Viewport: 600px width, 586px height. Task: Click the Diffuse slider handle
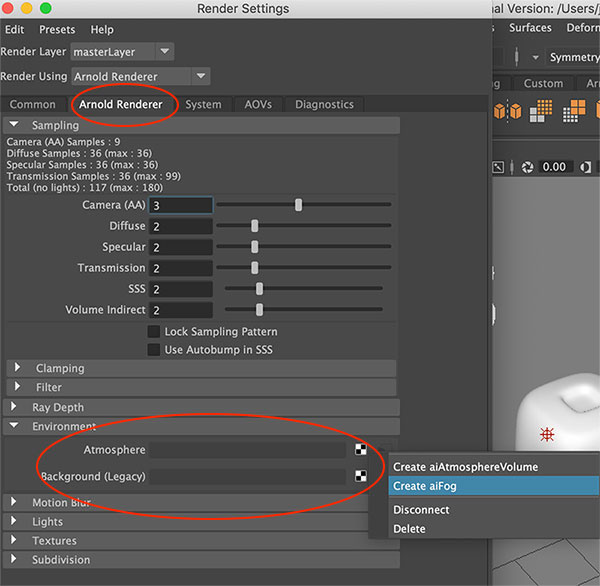pos(254,226)
